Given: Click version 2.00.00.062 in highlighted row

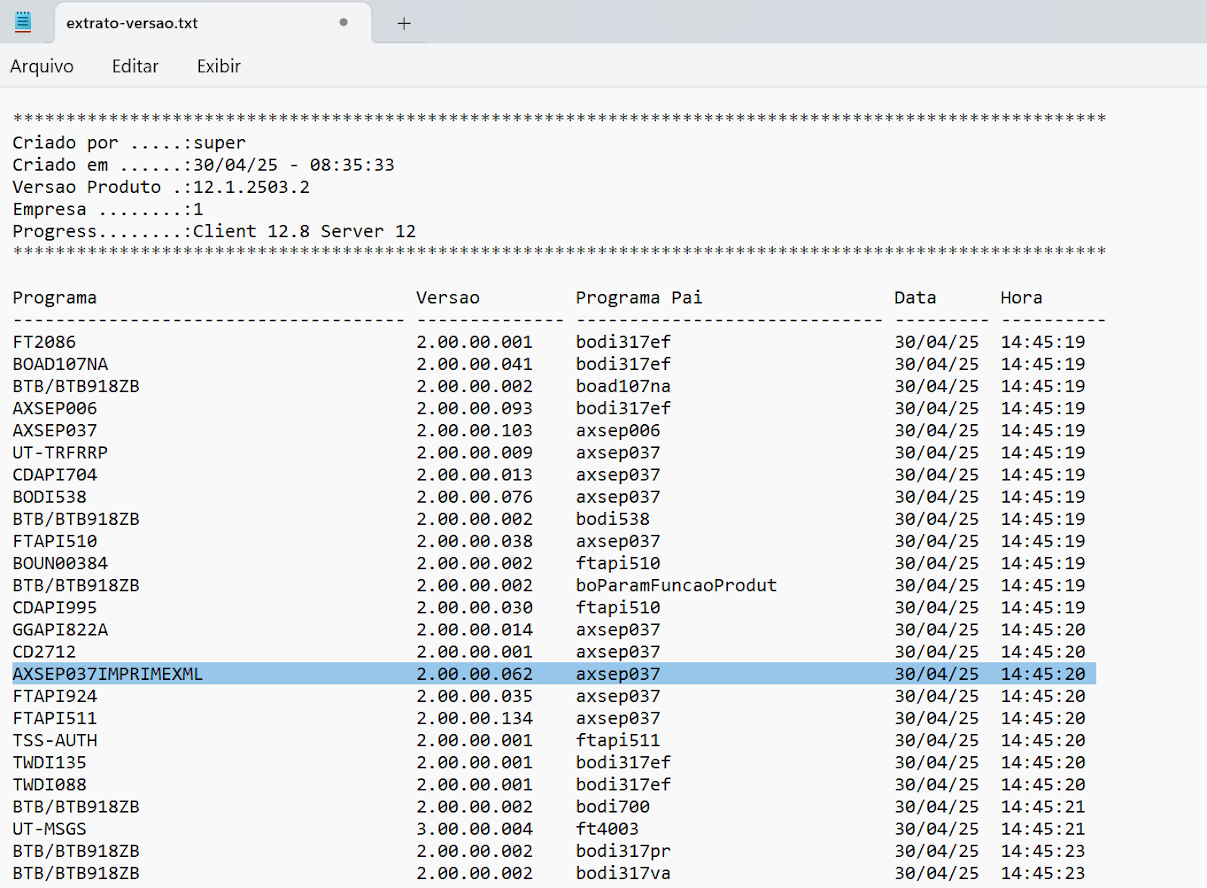Looking at the screenshot, I should tap(475, 674).
